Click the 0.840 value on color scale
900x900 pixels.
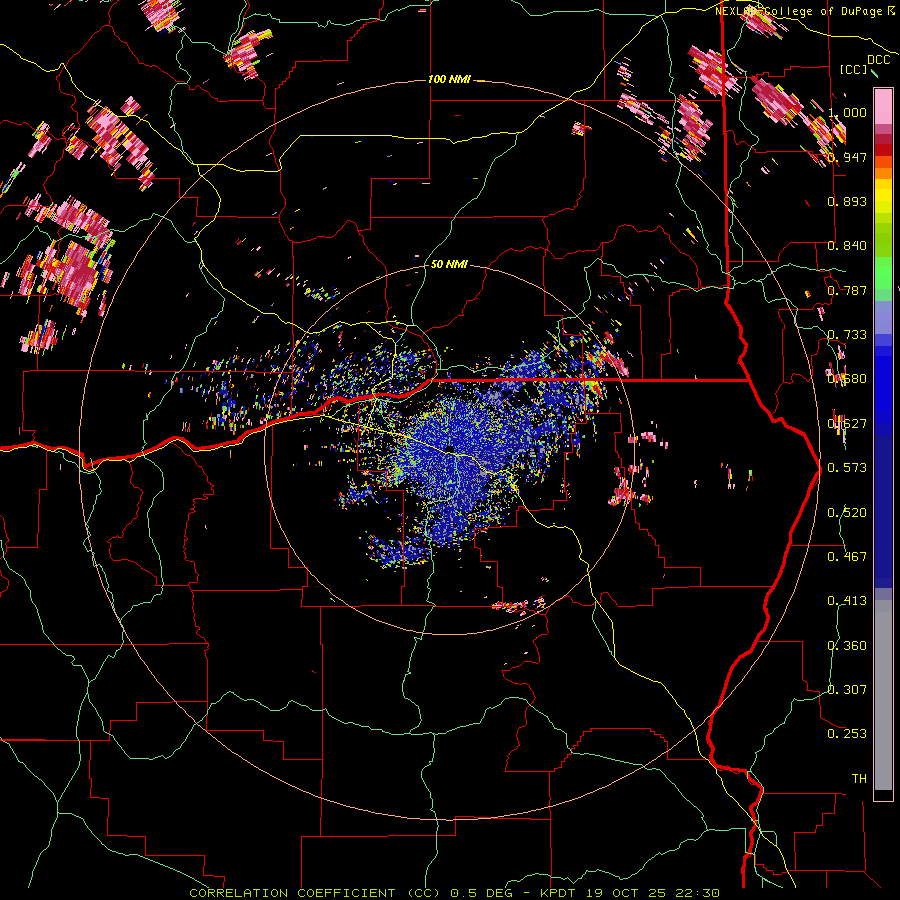point(847,246)
